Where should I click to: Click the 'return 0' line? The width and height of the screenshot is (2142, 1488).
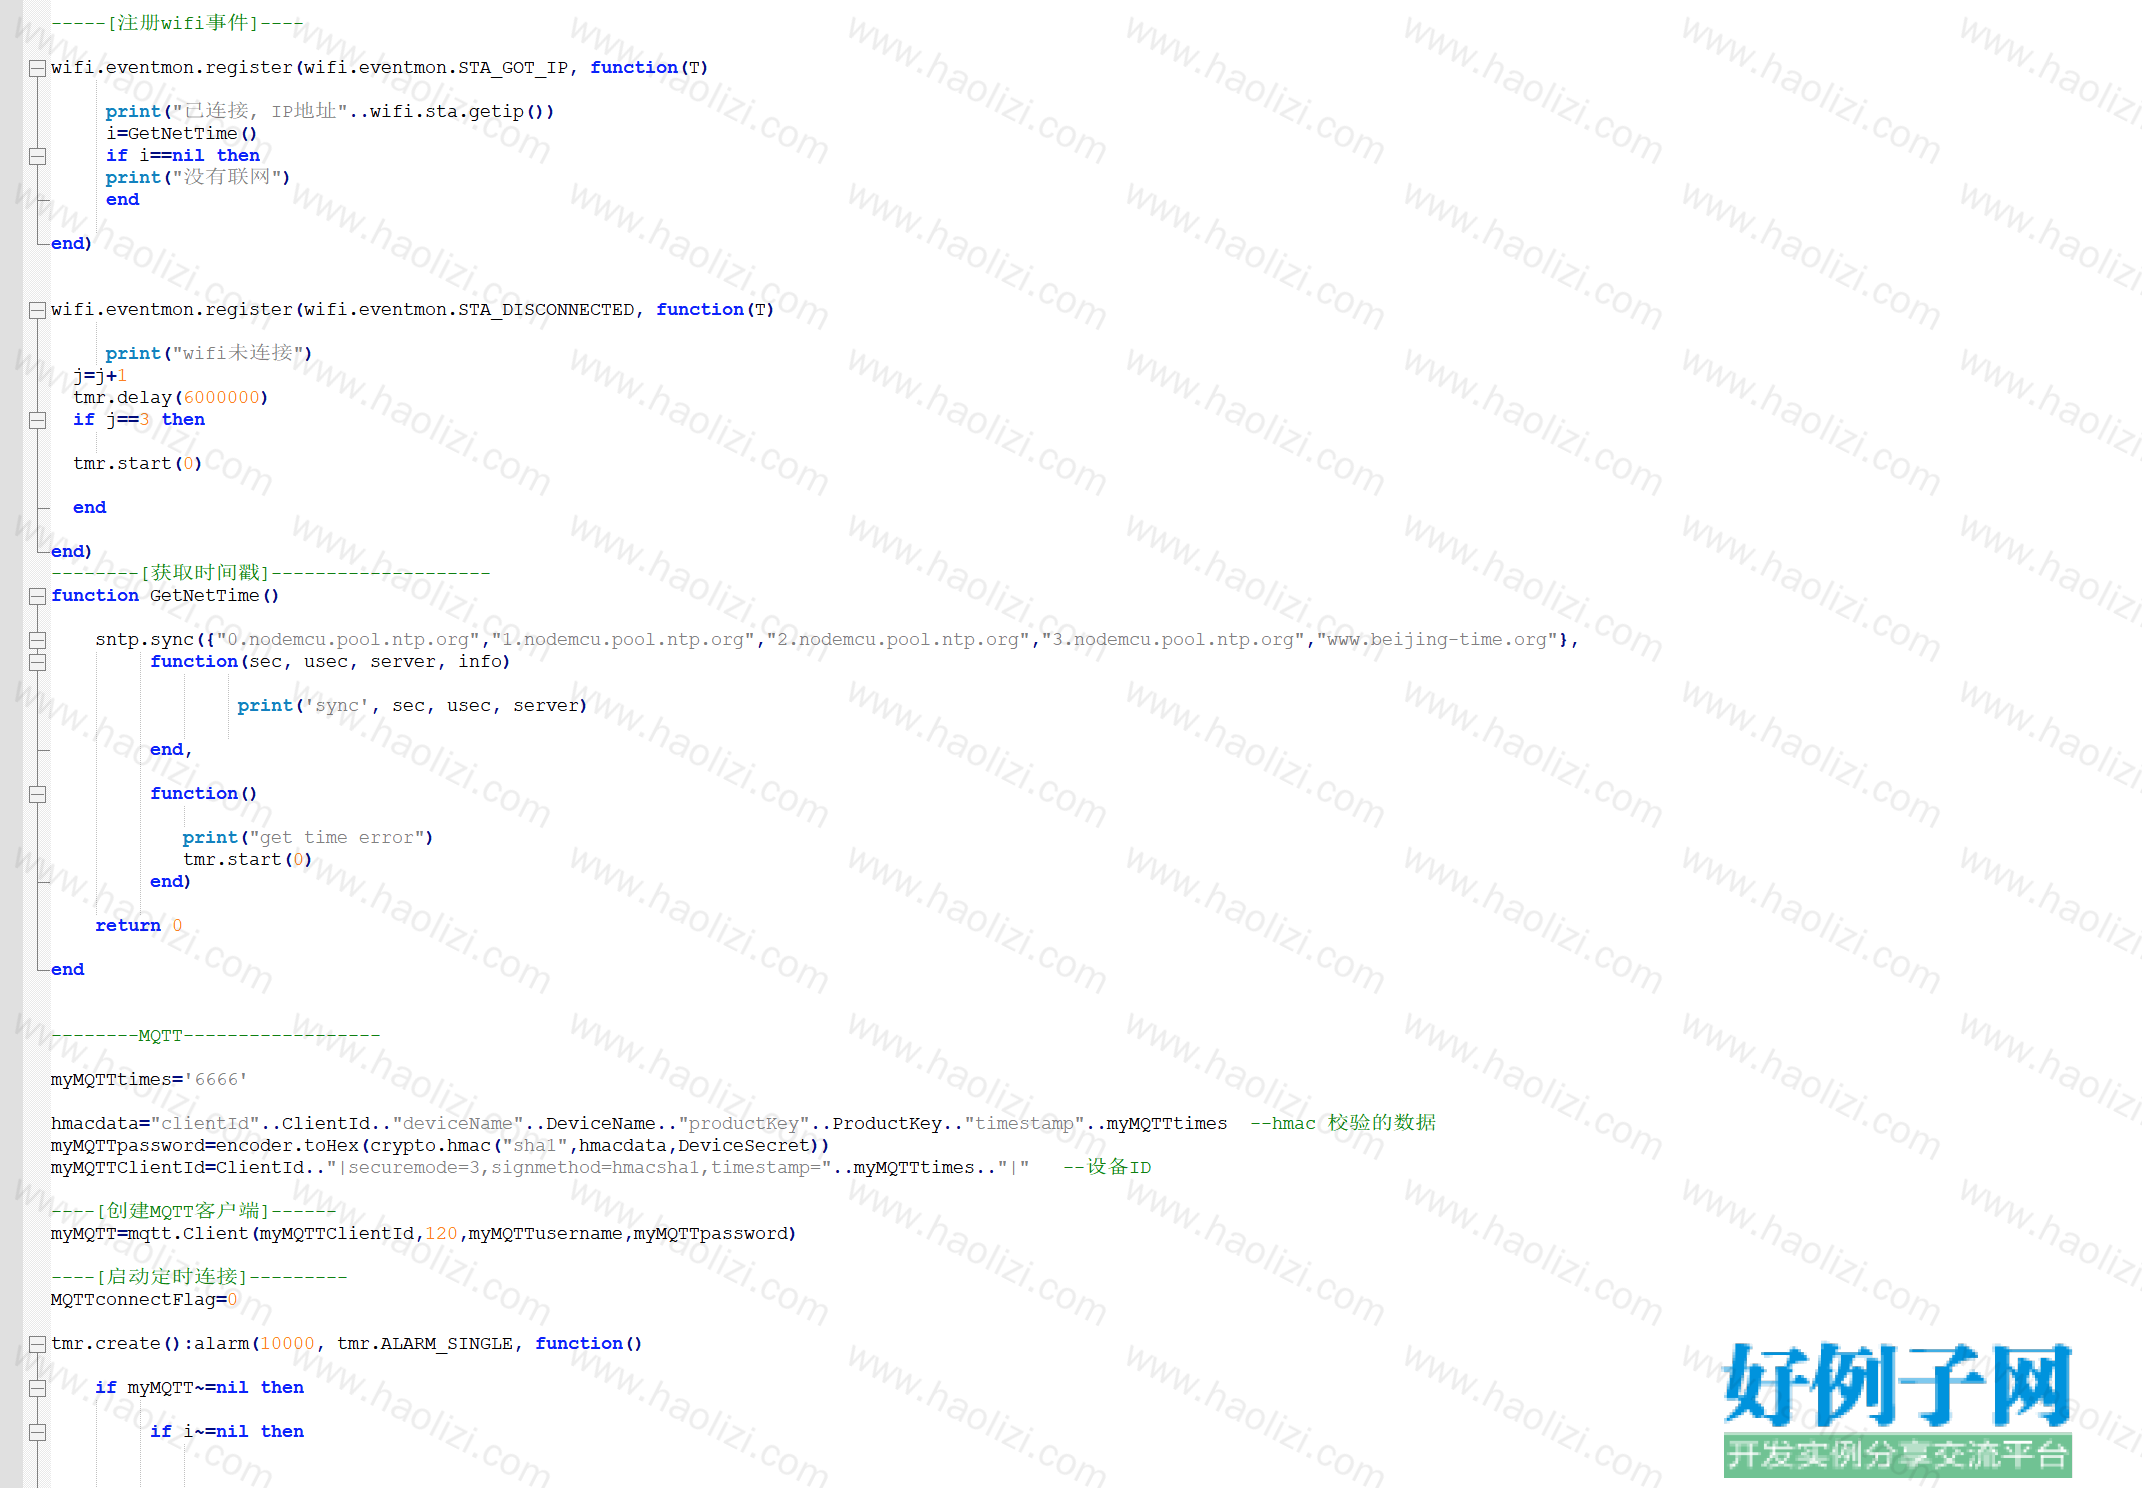pos(139,926)
